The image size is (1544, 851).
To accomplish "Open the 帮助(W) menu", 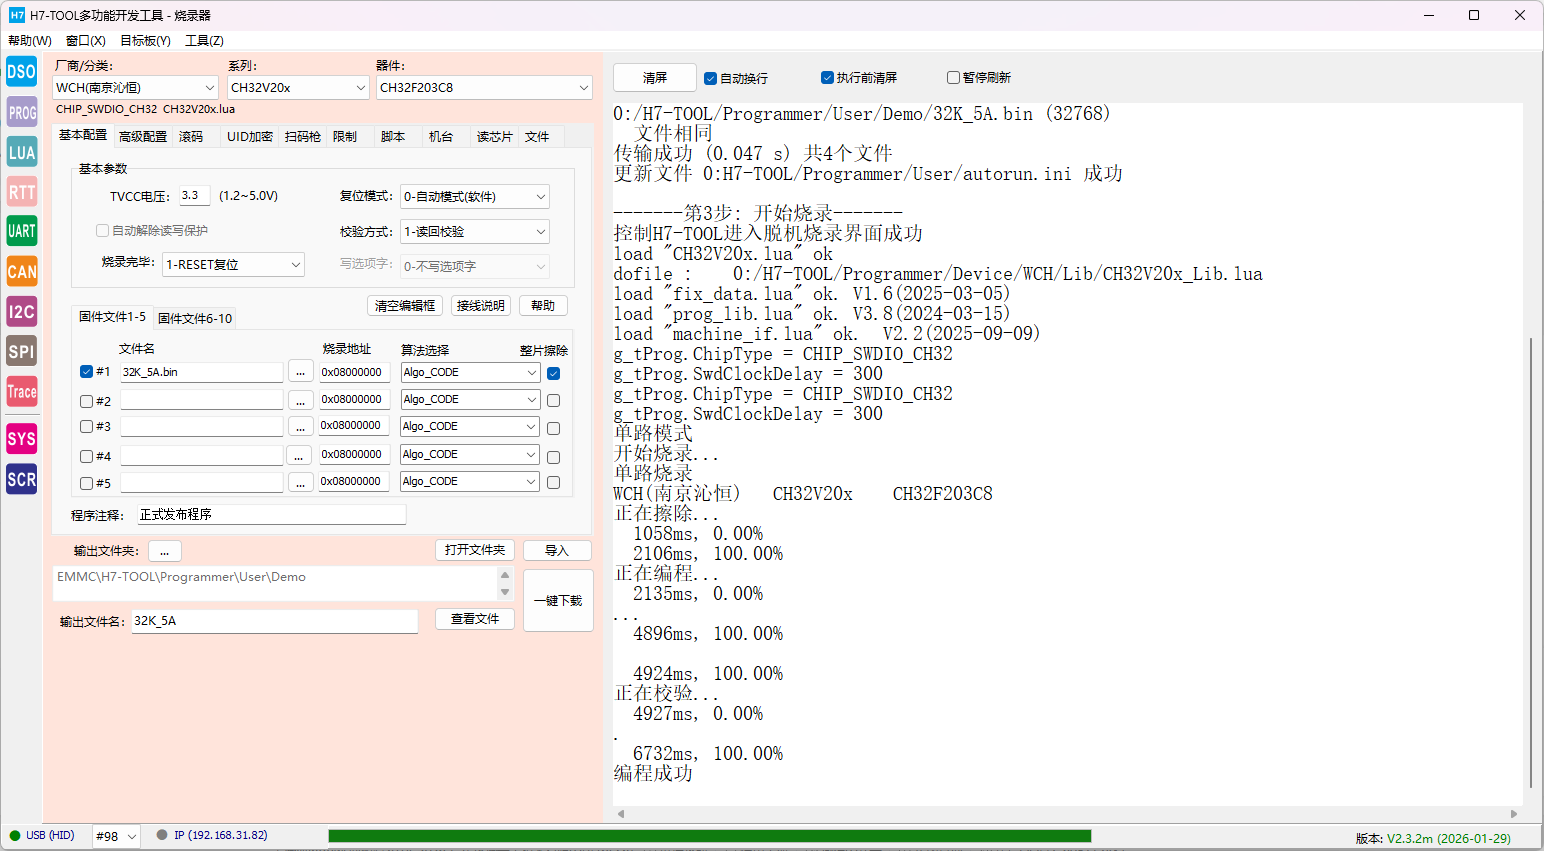I will click(x=30, y=41).
